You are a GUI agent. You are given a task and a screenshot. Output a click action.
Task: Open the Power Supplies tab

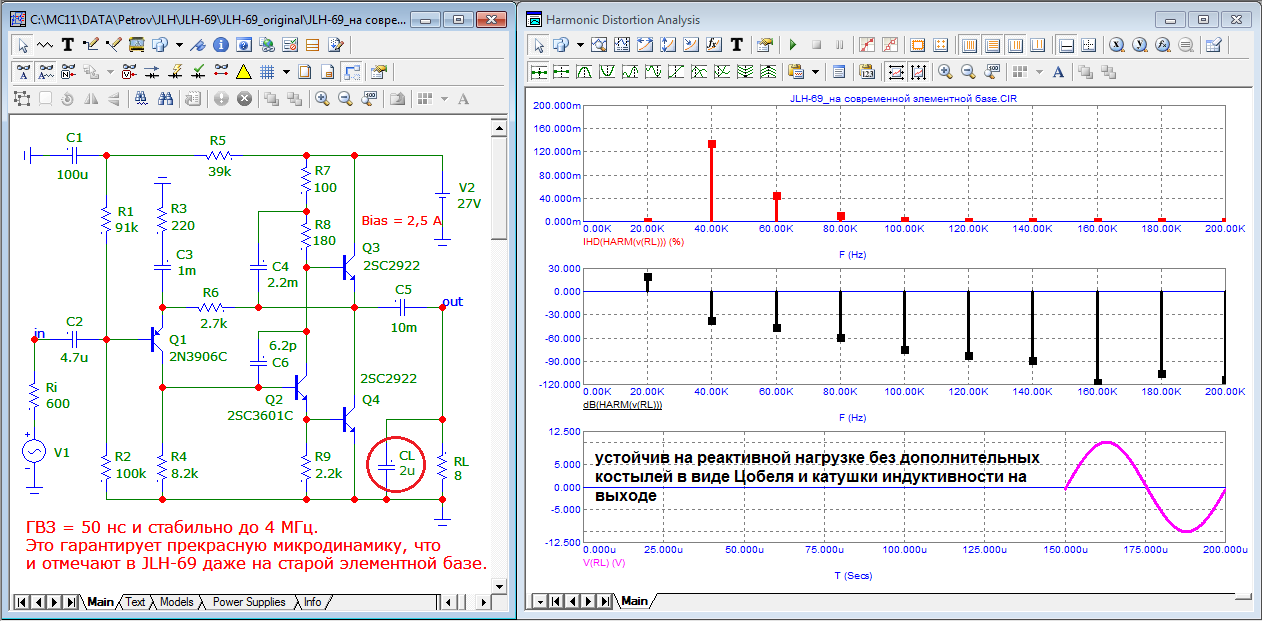(x=249, y=602)
